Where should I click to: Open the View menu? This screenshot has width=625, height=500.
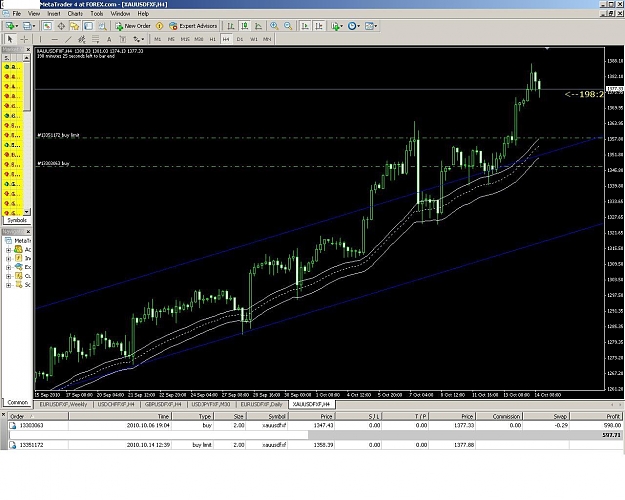click(34, 14)
